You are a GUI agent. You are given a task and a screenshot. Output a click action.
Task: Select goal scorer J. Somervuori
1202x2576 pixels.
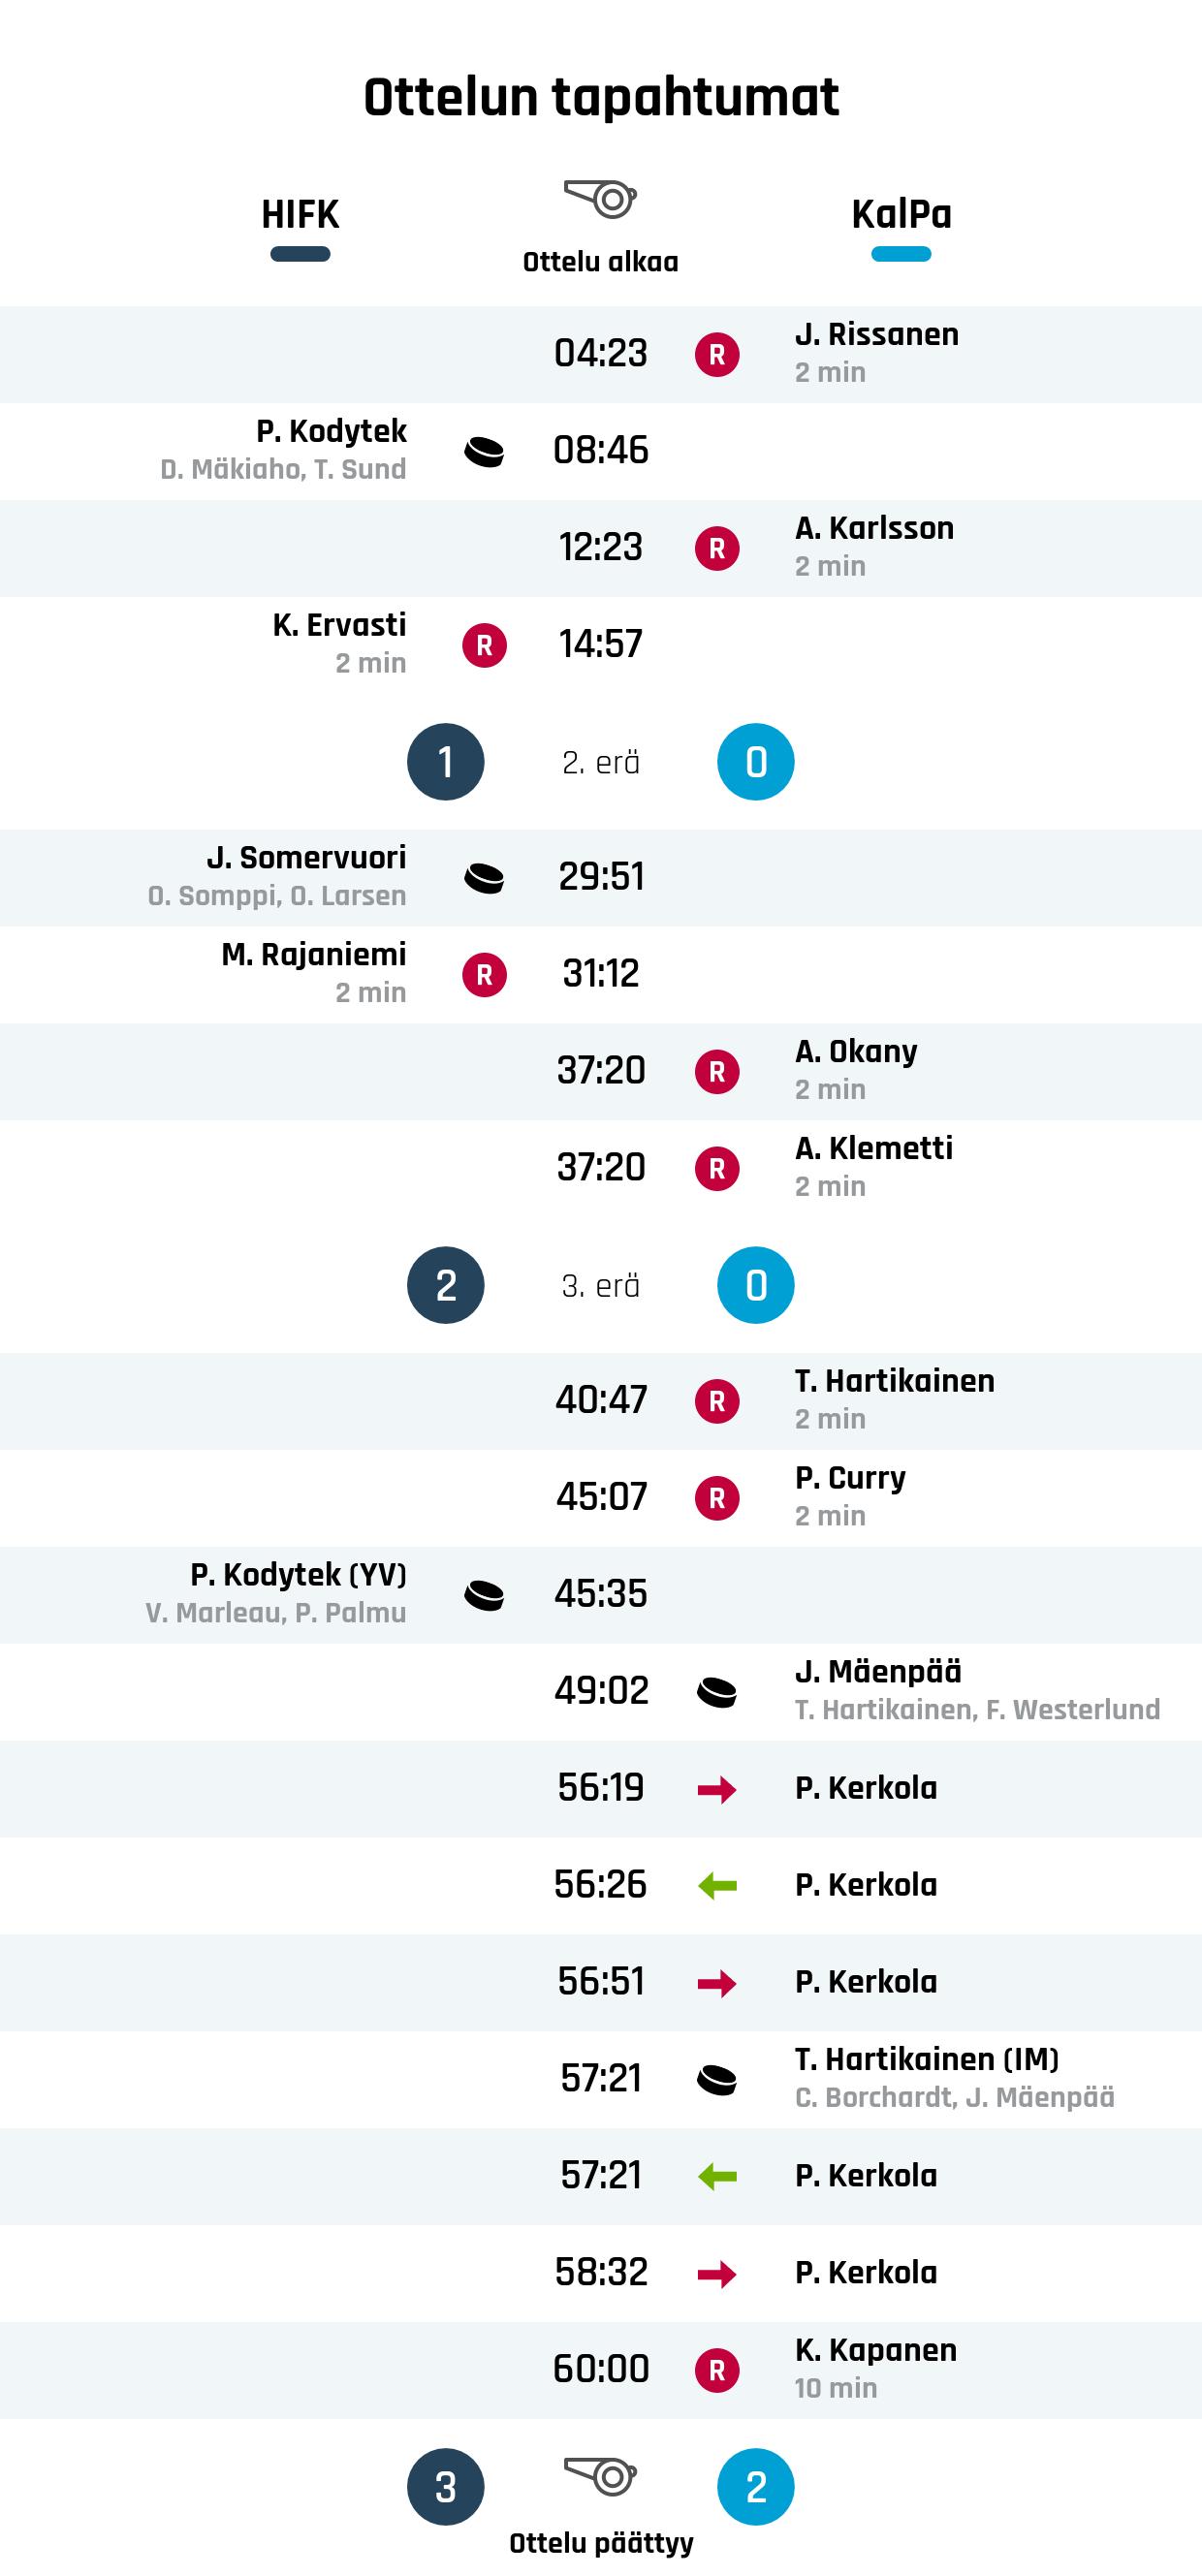tap(306, 858)
